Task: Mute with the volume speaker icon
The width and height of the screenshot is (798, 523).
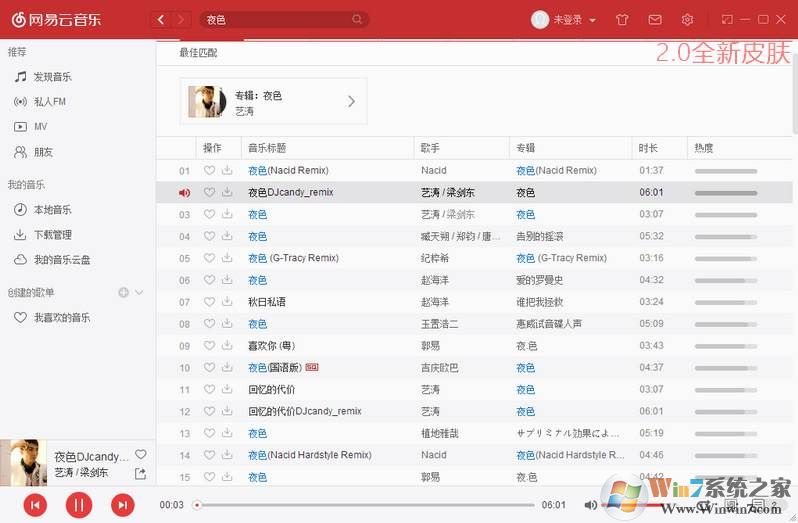Action: (x=590, y=505)
